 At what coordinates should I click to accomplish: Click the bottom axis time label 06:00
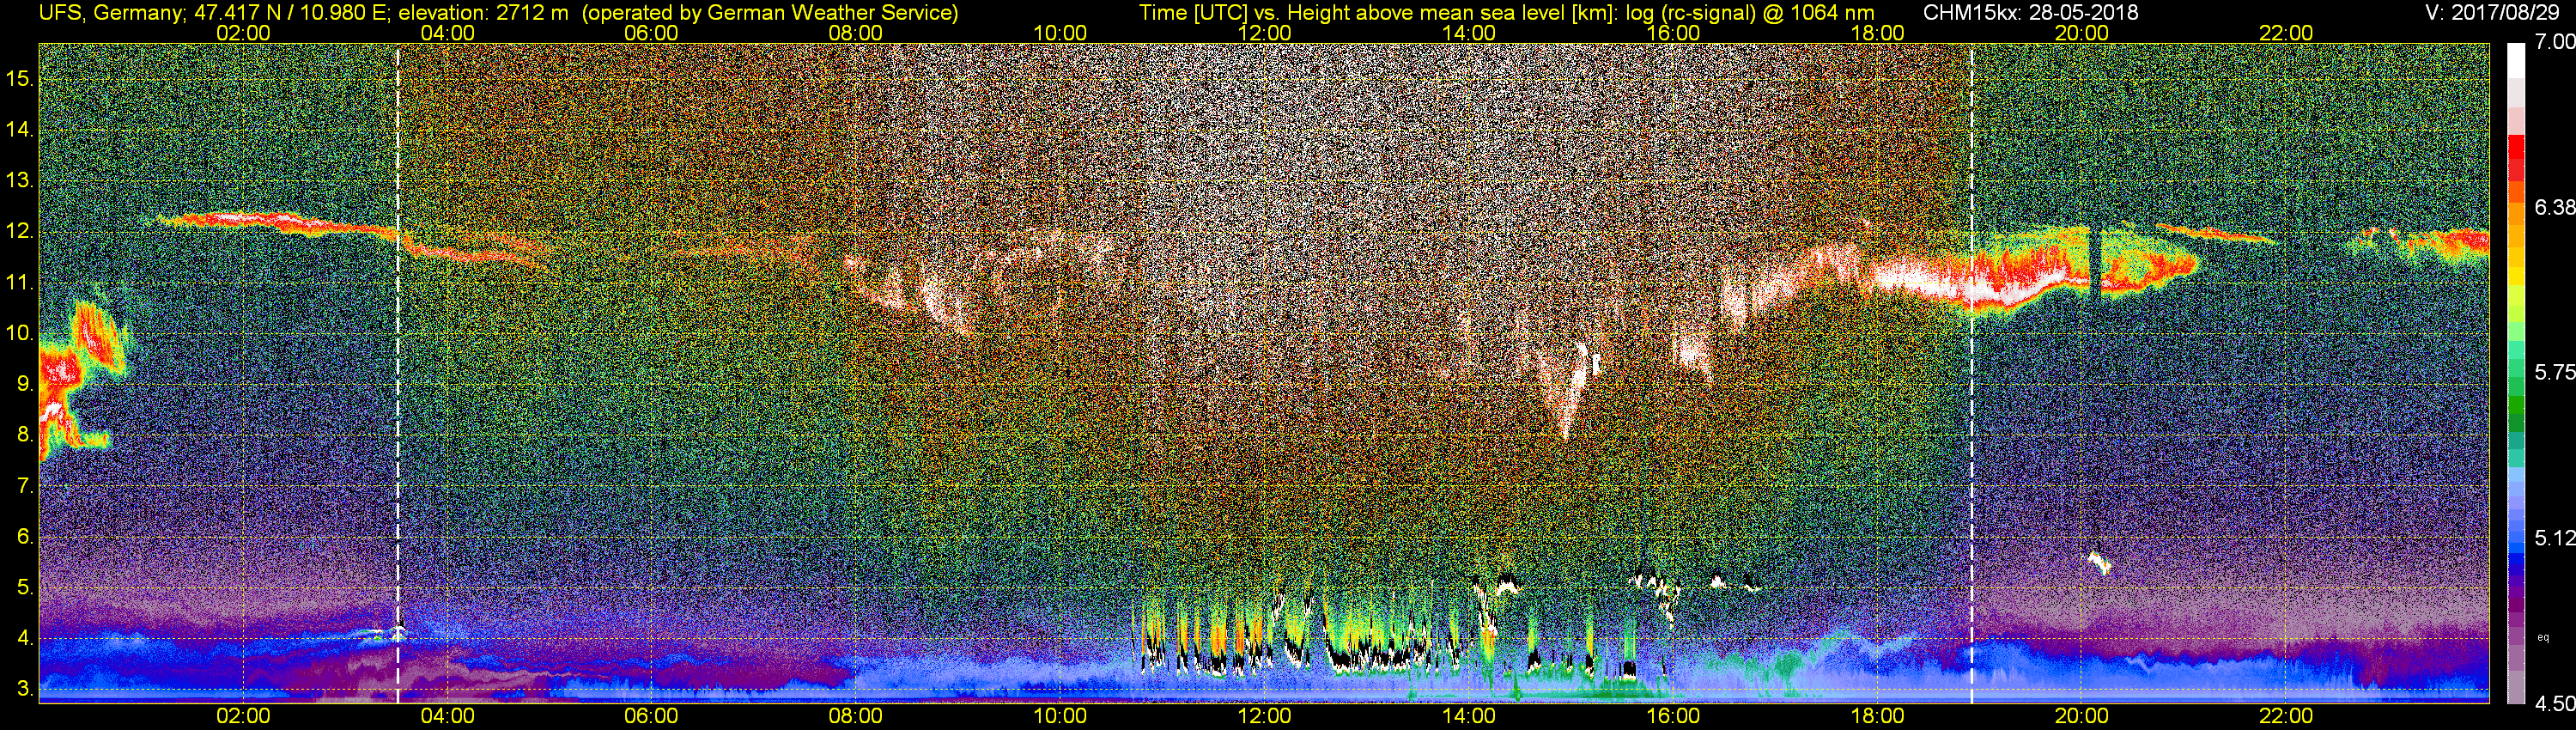point(651,716)
